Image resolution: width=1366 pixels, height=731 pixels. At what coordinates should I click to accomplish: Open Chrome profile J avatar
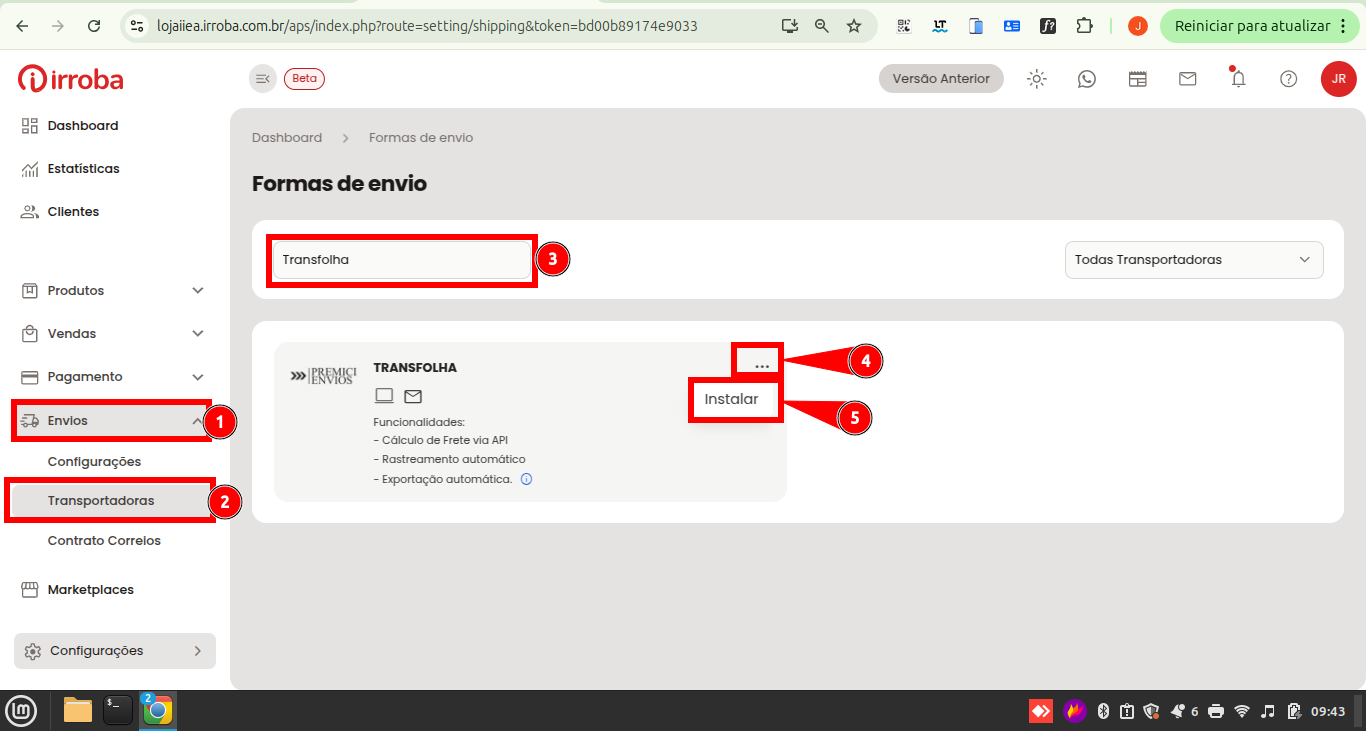tap(1138, 26)
